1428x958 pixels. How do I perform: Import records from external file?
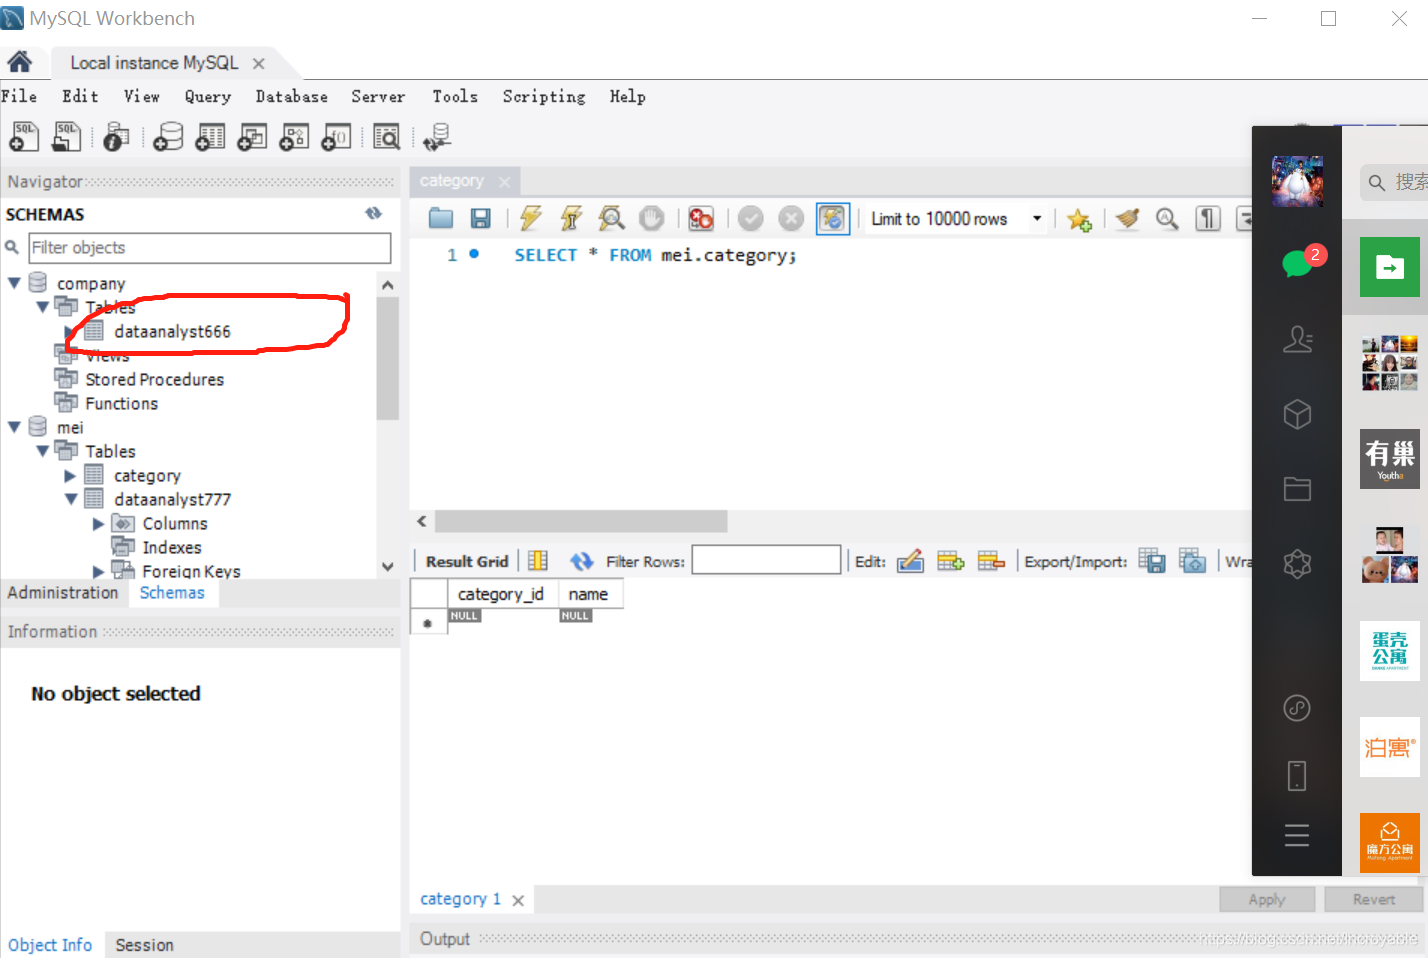(1192, 561)
